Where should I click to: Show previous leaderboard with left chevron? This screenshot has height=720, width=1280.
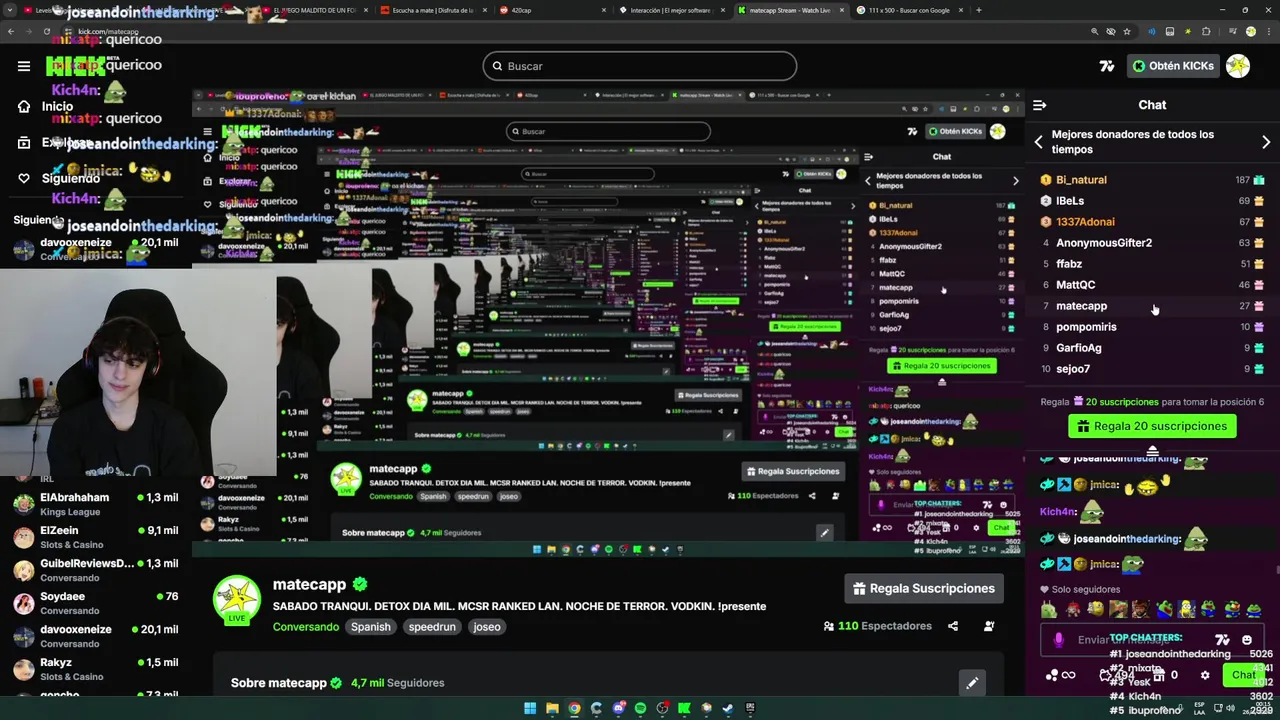click(x=1038, y=142)
